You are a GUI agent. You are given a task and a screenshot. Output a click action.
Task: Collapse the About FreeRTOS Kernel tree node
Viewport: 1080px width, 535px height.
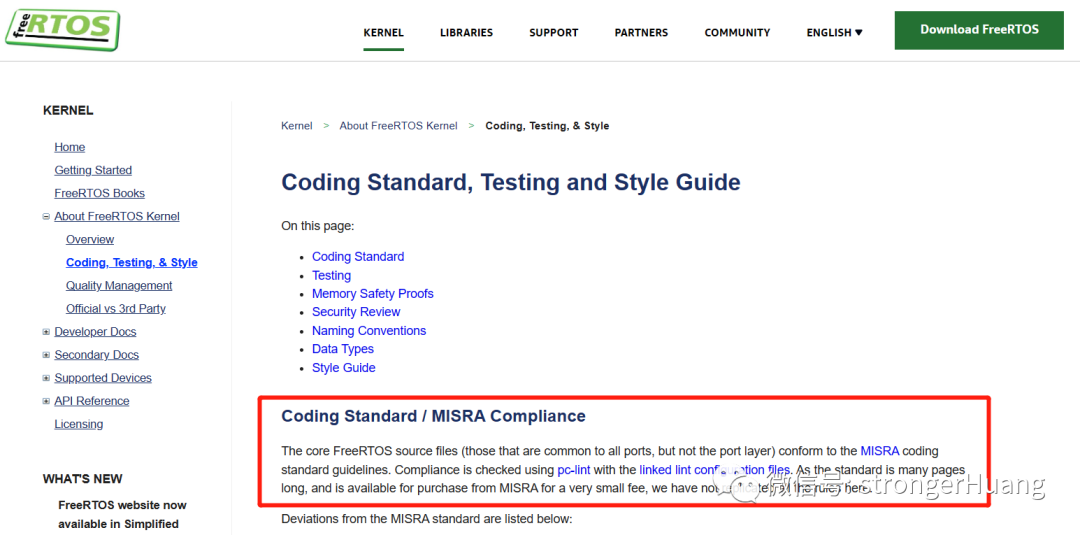(46, 217)
